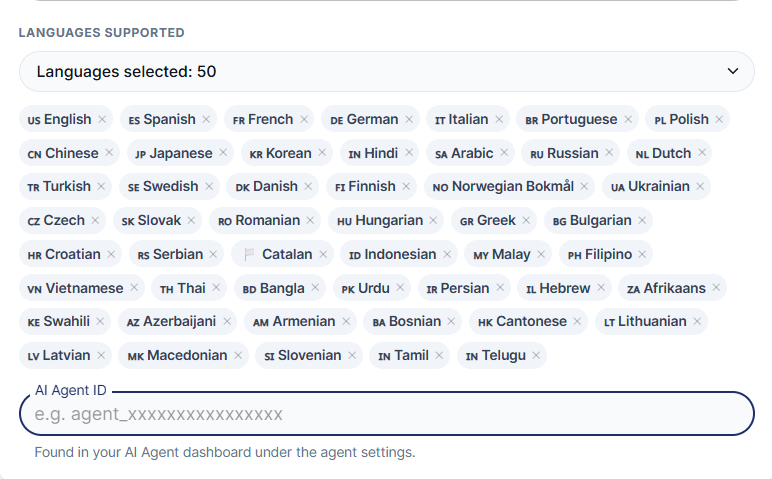Remove the Macedonian language chip
The width and height of the screenshot is (772, 479).
point(238,355)
